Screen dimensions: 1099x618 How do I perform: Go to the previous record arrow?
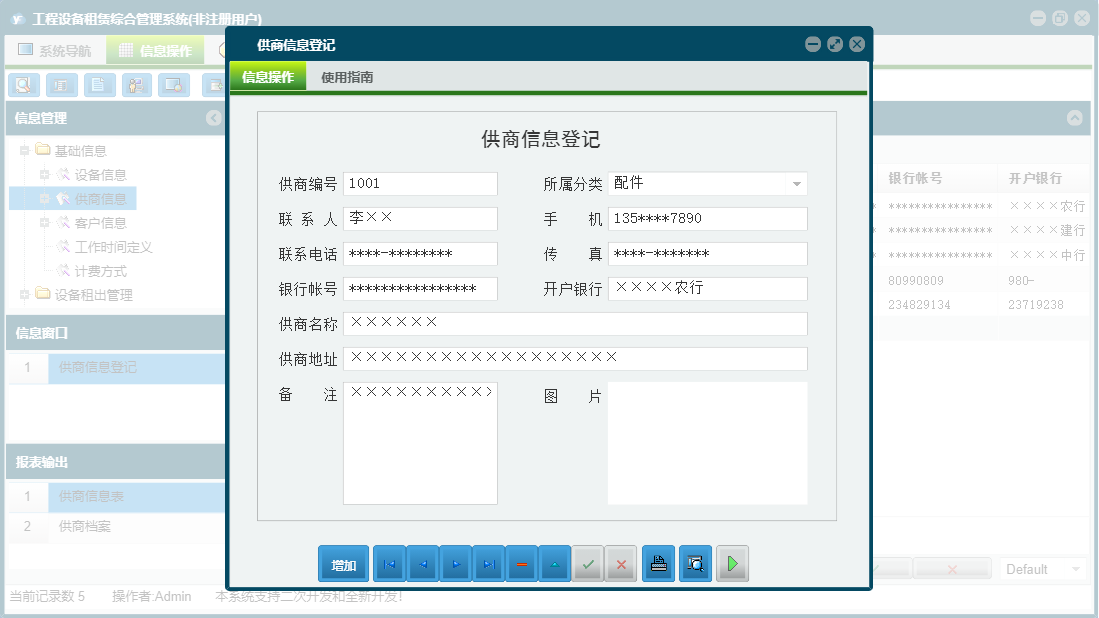pos(423,564)
